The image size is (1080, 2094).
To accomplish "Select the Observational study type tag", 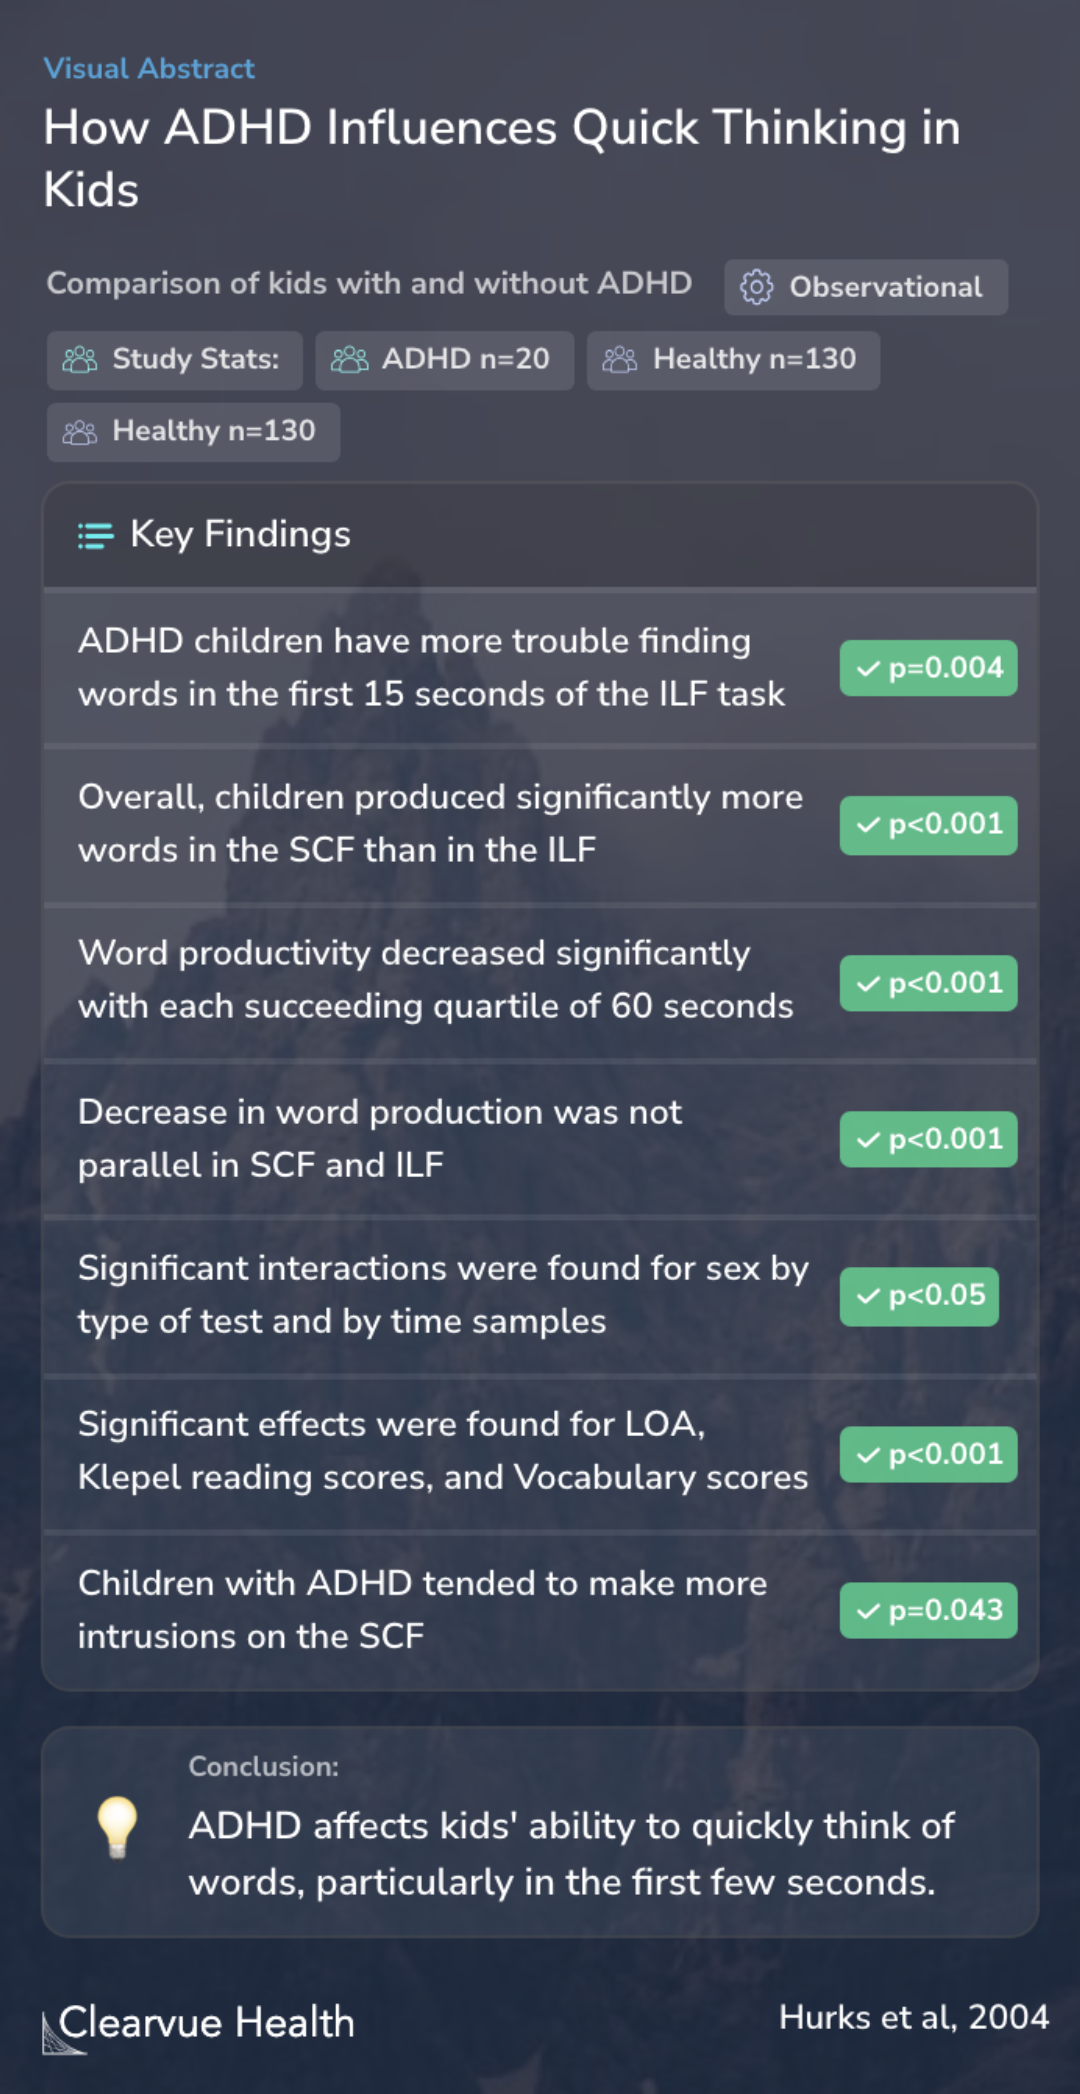I will (866, 288).
